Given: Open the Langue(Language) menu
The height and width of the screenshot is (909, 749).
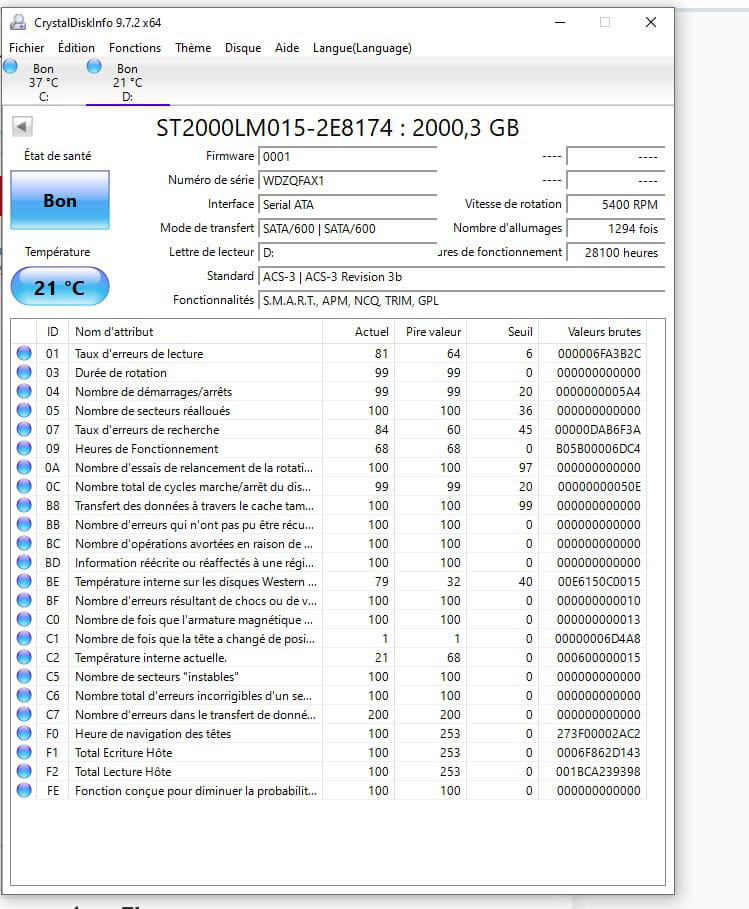Looking at the screenshot, I should tap(362, 48).
